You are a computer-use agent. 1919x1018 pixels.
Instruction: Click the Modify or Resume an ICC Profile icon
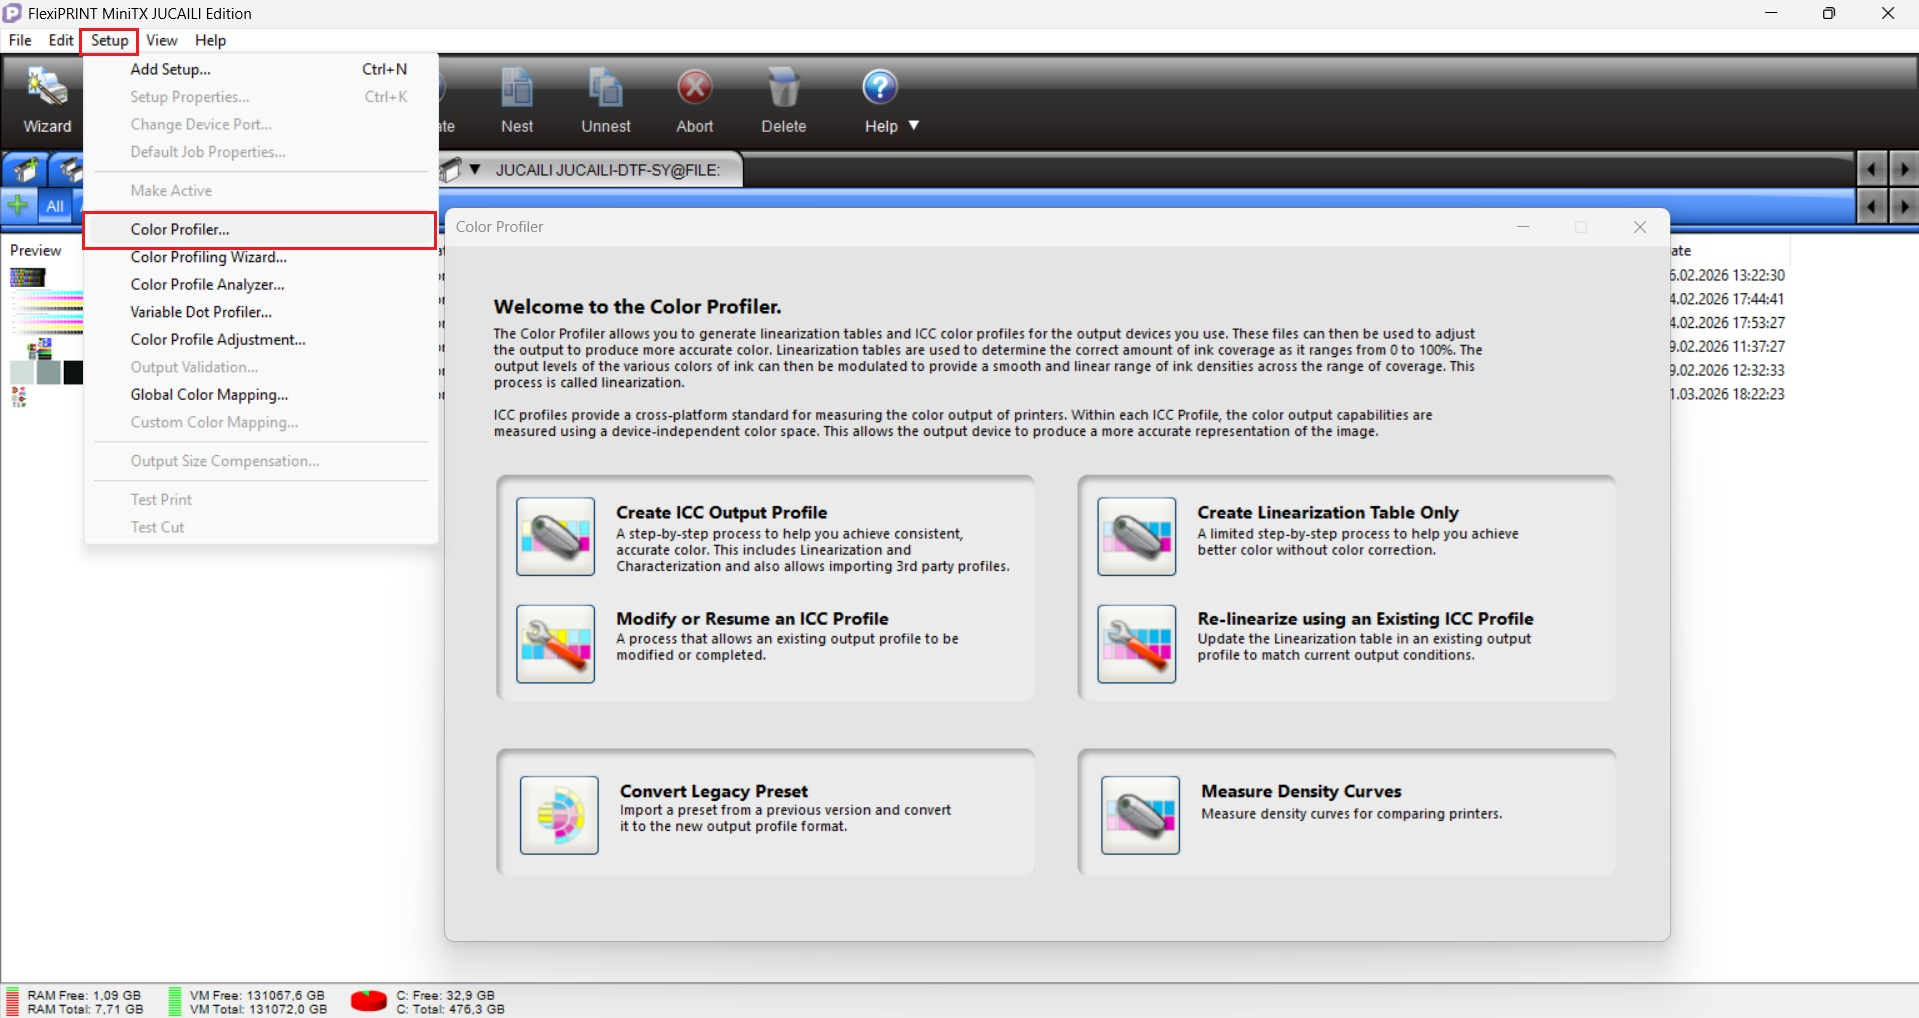point(556,644)
